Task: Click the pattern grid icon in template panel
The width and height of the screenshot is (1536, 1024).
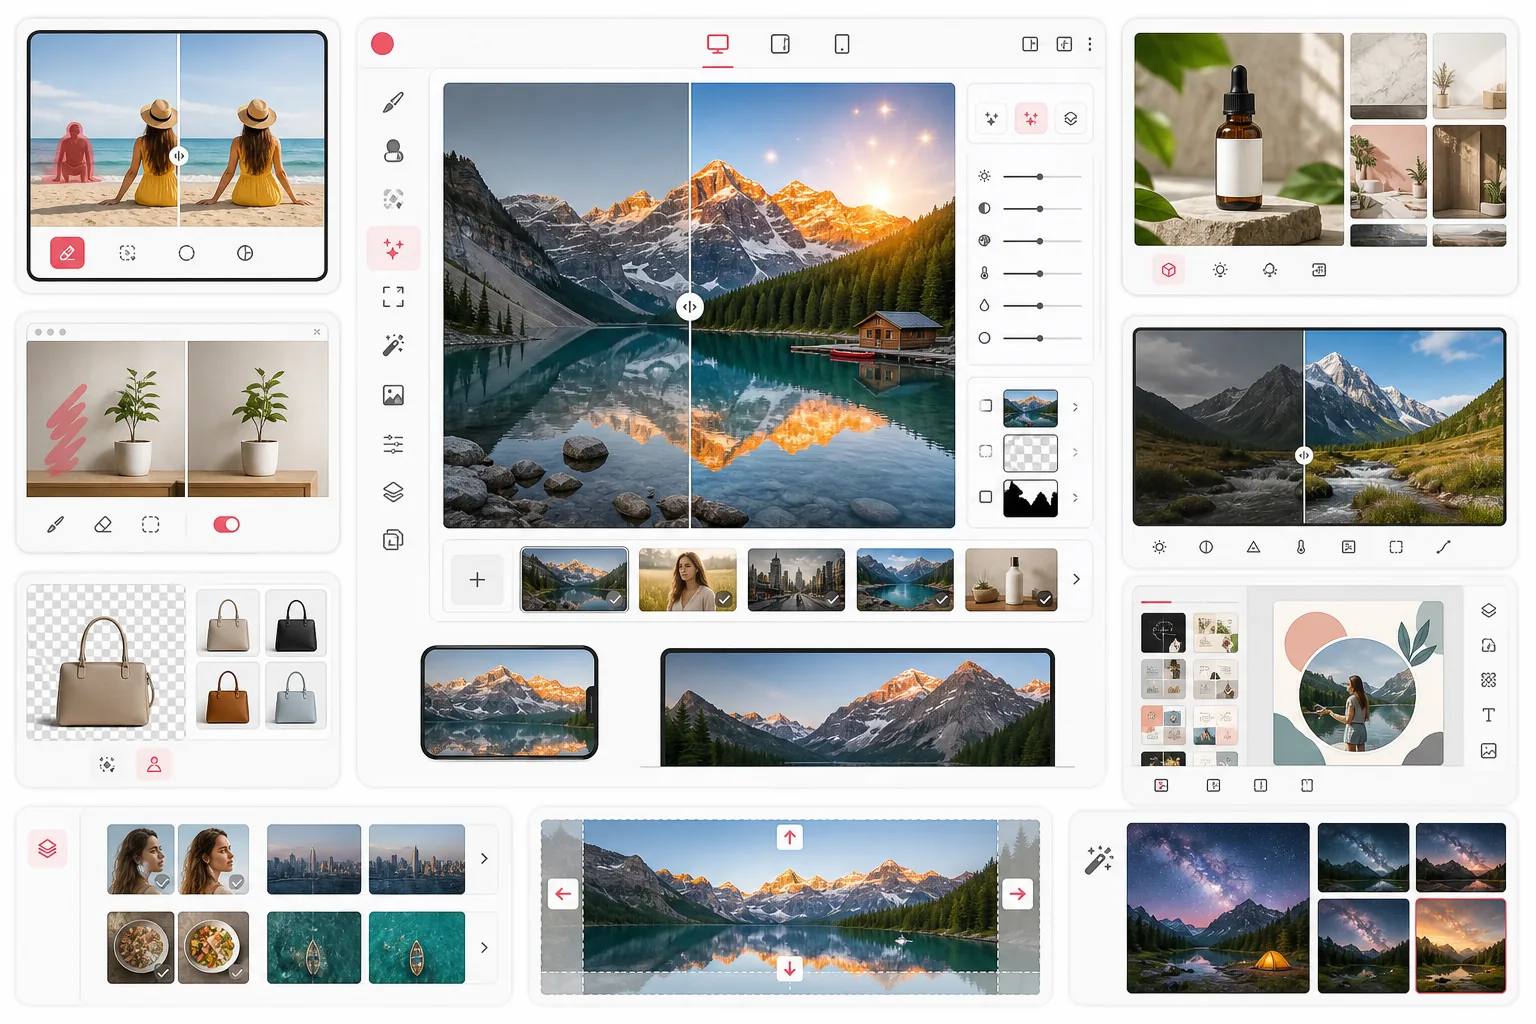Action: pyautogui.click(x=1489, y=680)
